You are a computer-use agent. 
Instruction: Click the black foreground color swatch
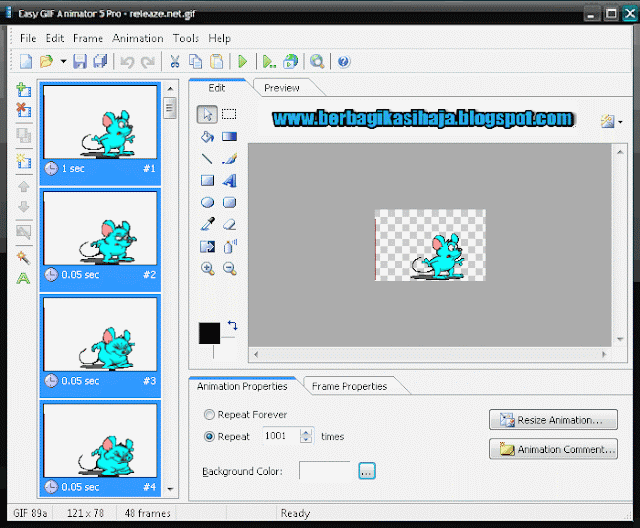(209, 333)
